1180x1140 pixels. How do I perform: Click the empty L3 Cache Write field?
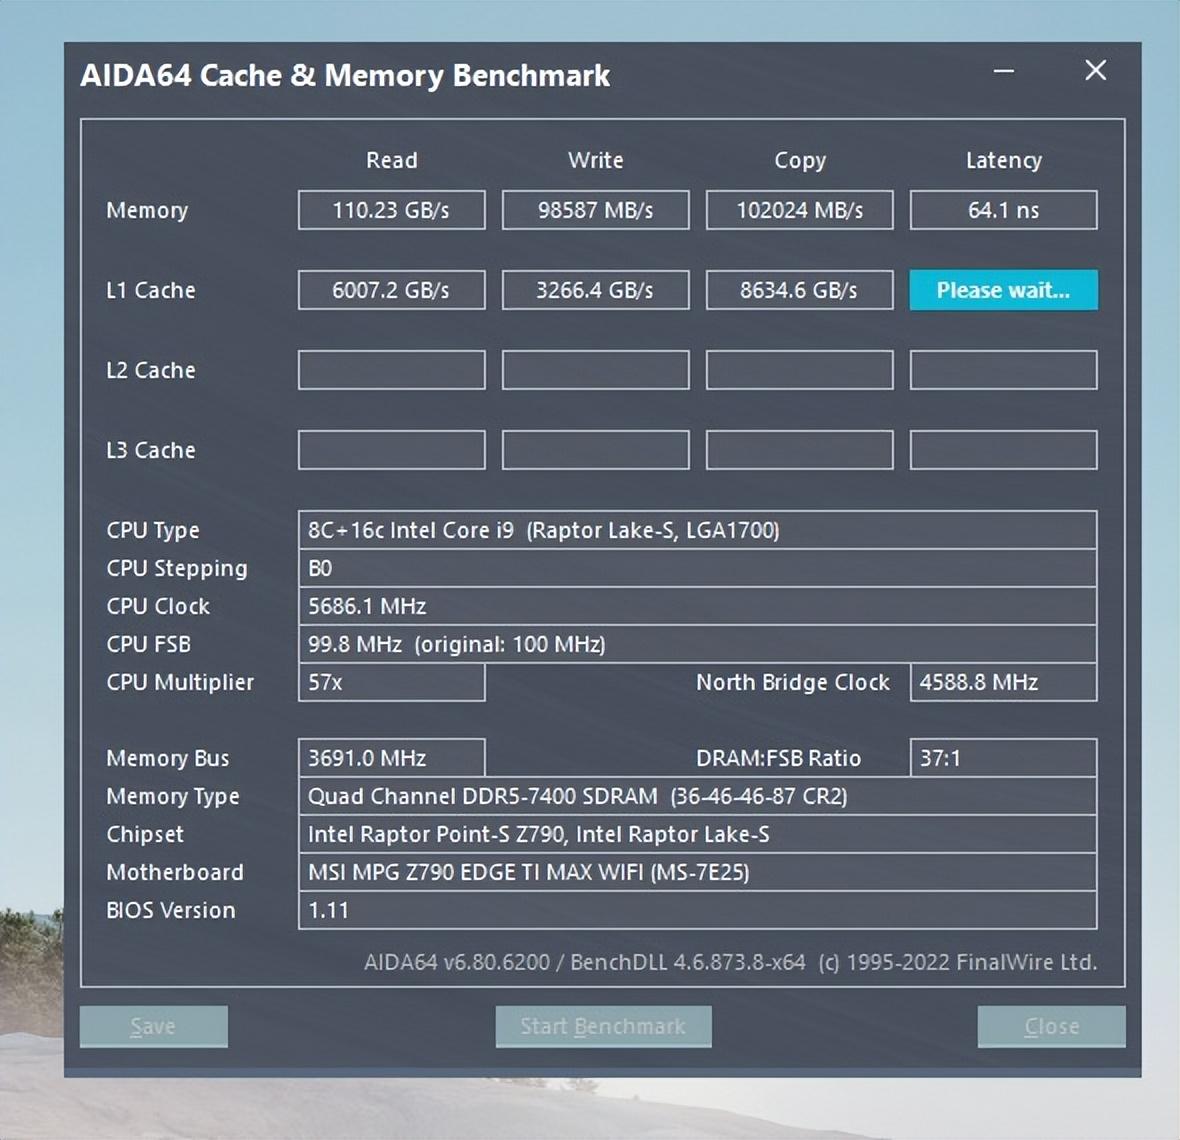tap(595, 450)
